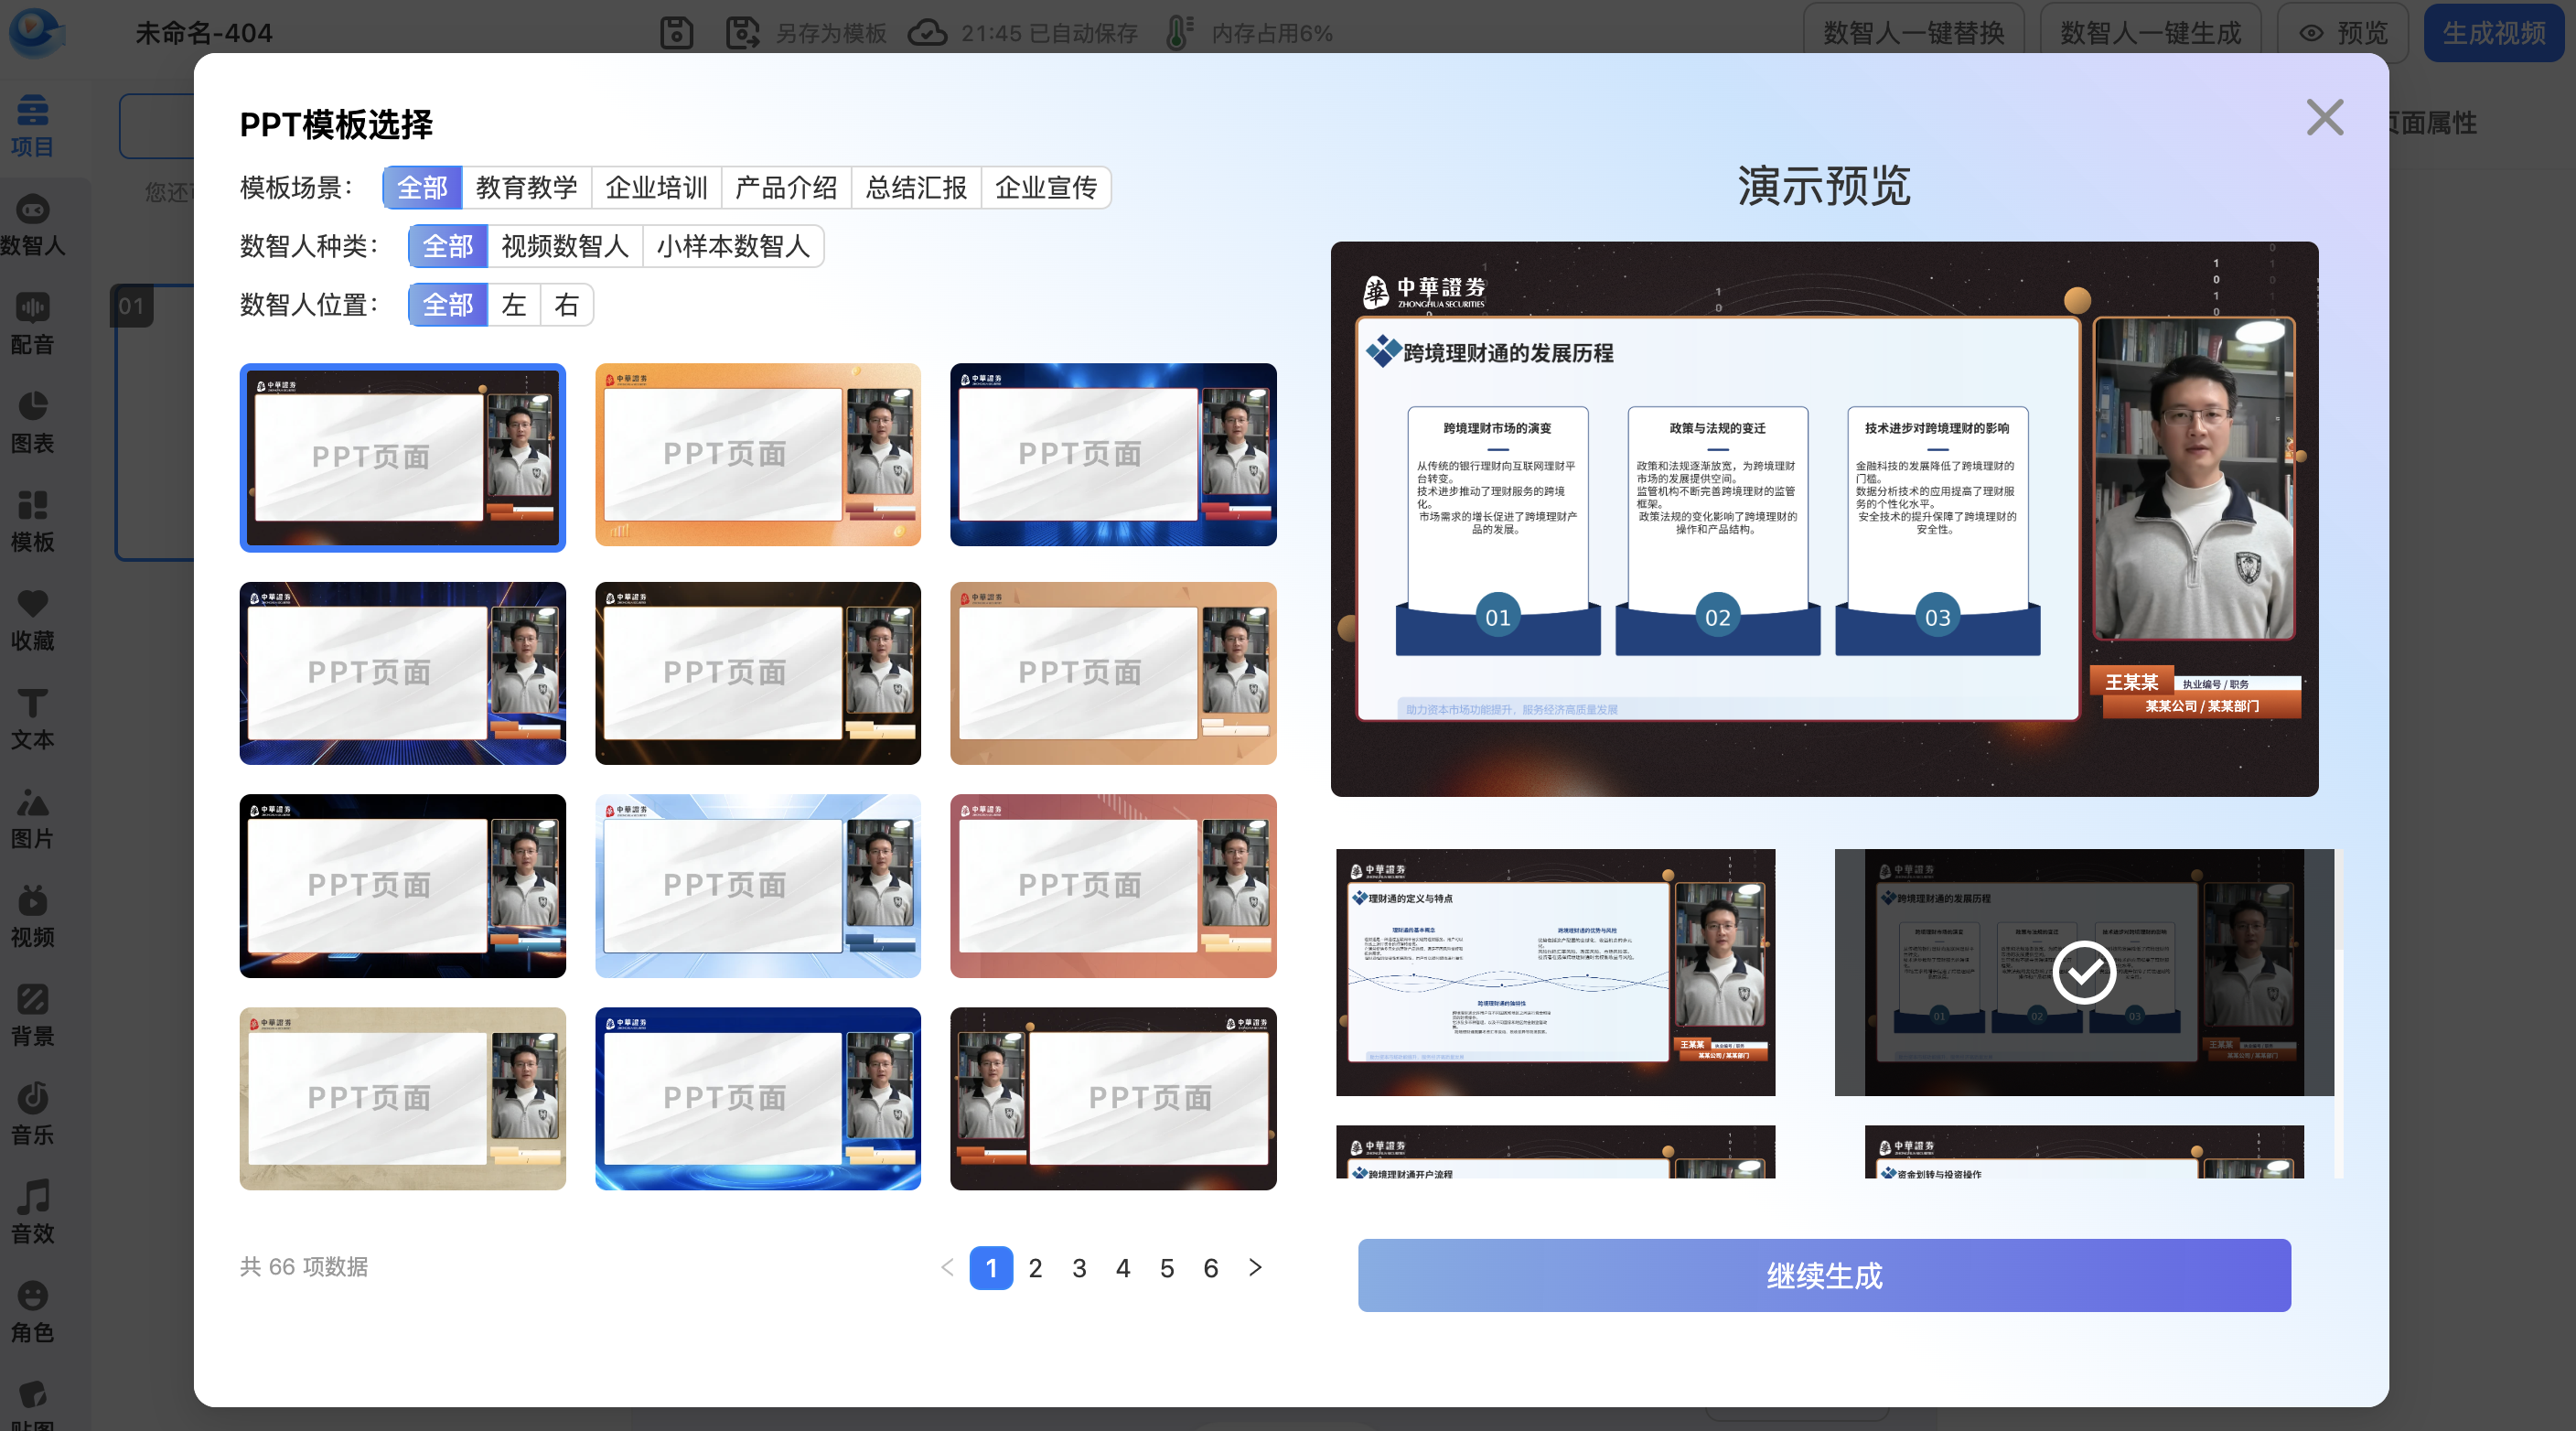Image resolution: width=2576 pixels, height=1431 pixels.
Task: Select the 教育教学 scene tab
Action: (x=526, y=187)
